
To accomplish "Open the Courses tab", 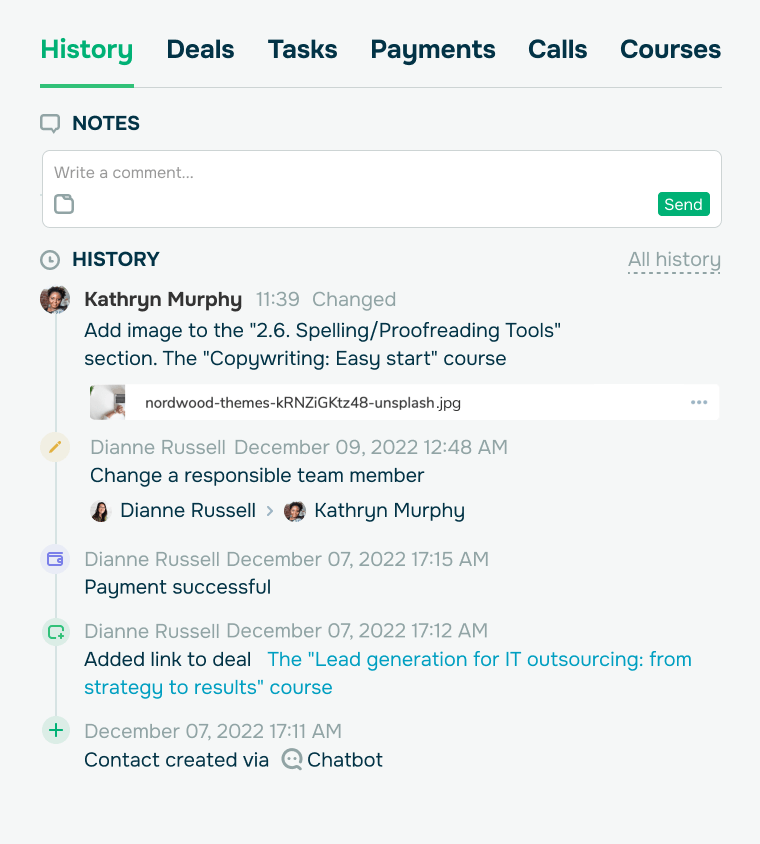I will click(670, 50).
